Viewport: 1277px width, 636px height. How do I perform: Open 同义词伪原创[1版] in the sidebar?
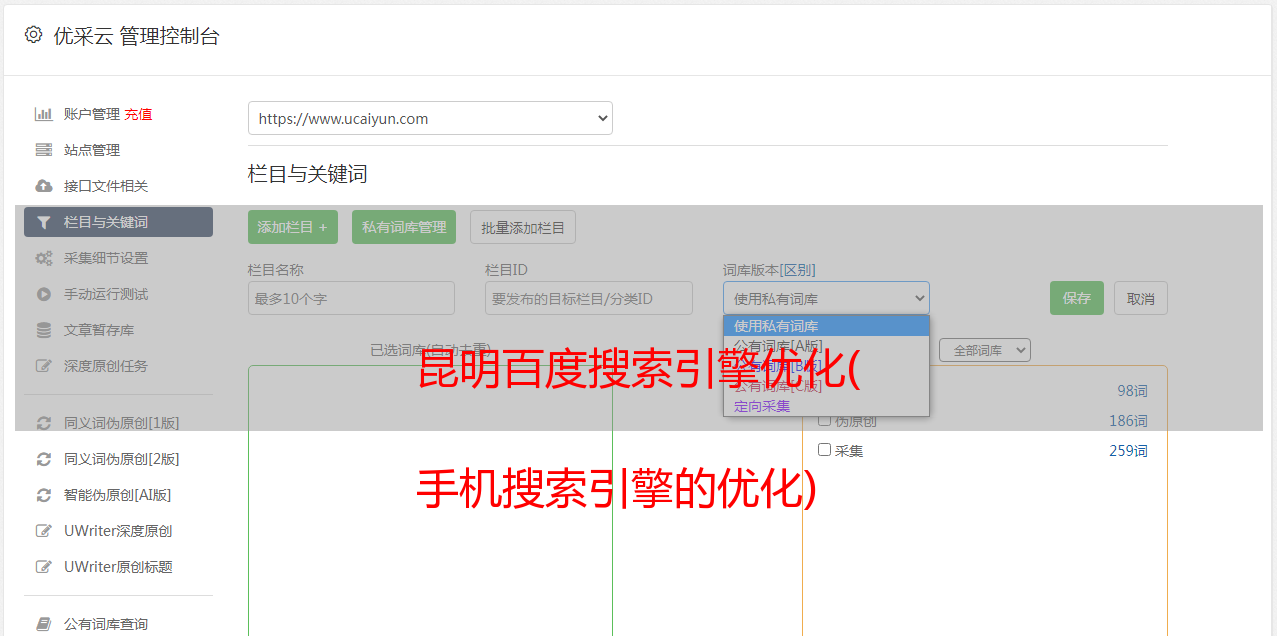(x=122, y=423)
